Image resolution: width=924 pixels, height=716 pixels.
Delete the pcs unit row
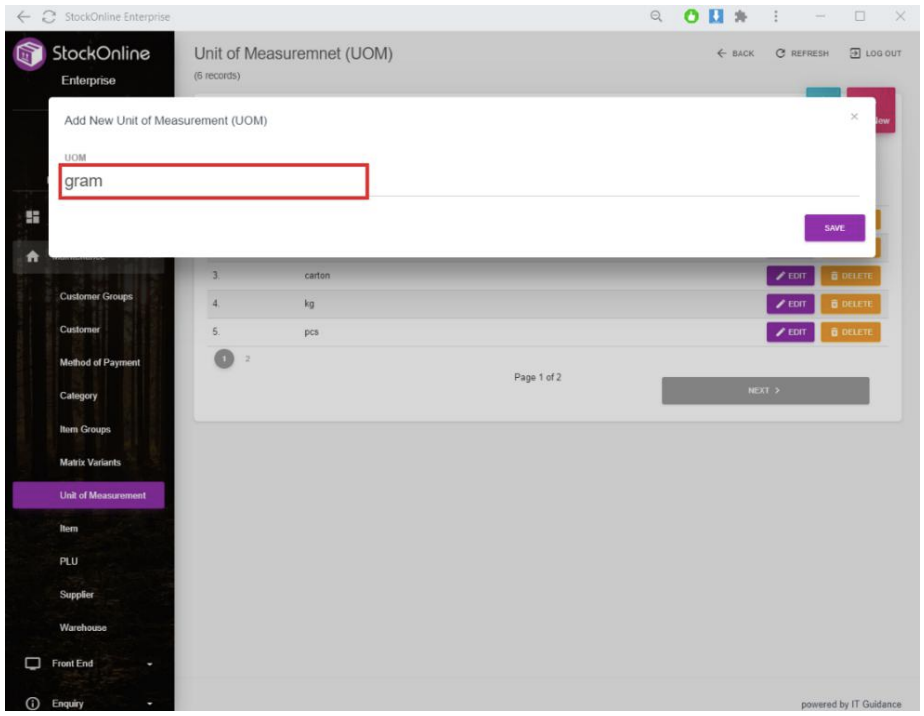[850, 332]
